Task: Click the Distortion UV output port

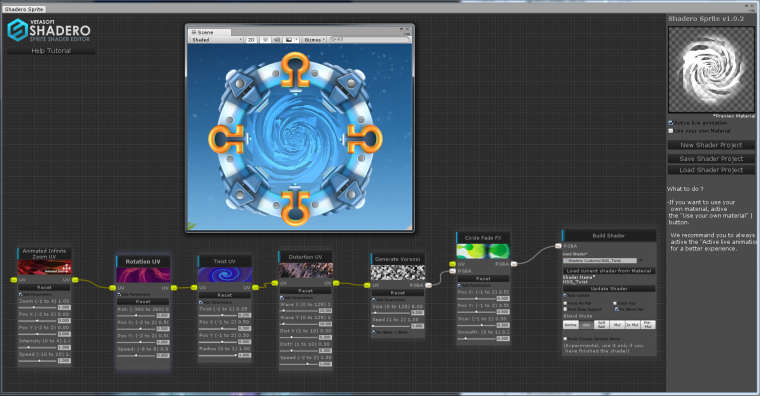Action: pyautogui.click(x=336, y=283)
